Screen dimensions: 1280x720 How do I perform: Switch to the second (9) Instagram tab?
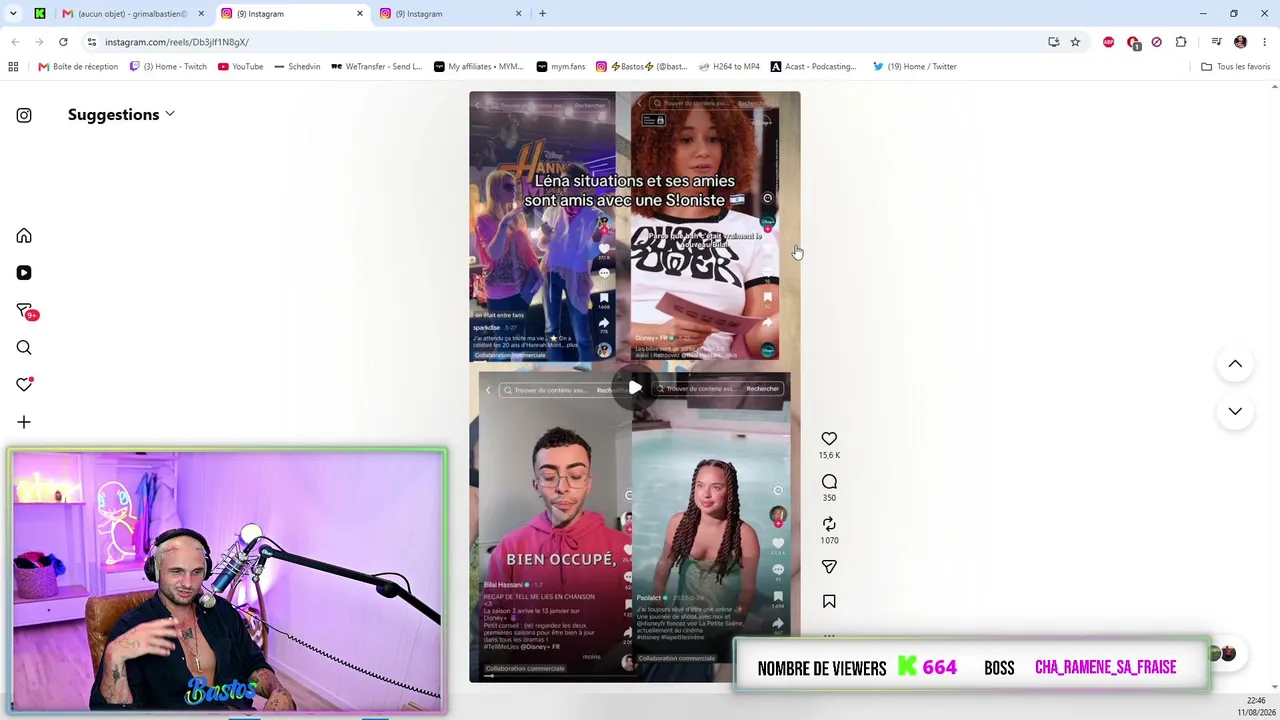pyautogui.click(x=451, y=14)
